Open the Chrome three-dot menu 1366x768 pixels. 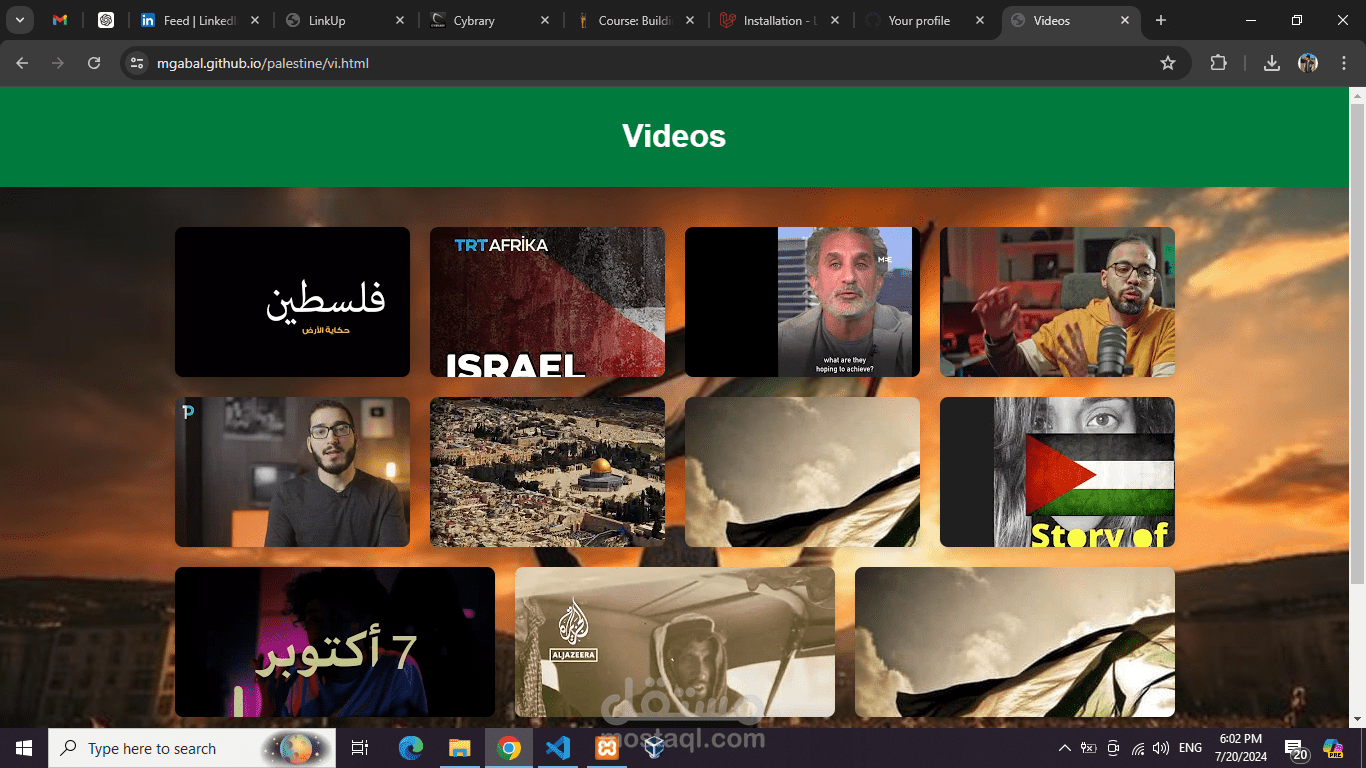pyautogui.click(x=1342, y=63)
